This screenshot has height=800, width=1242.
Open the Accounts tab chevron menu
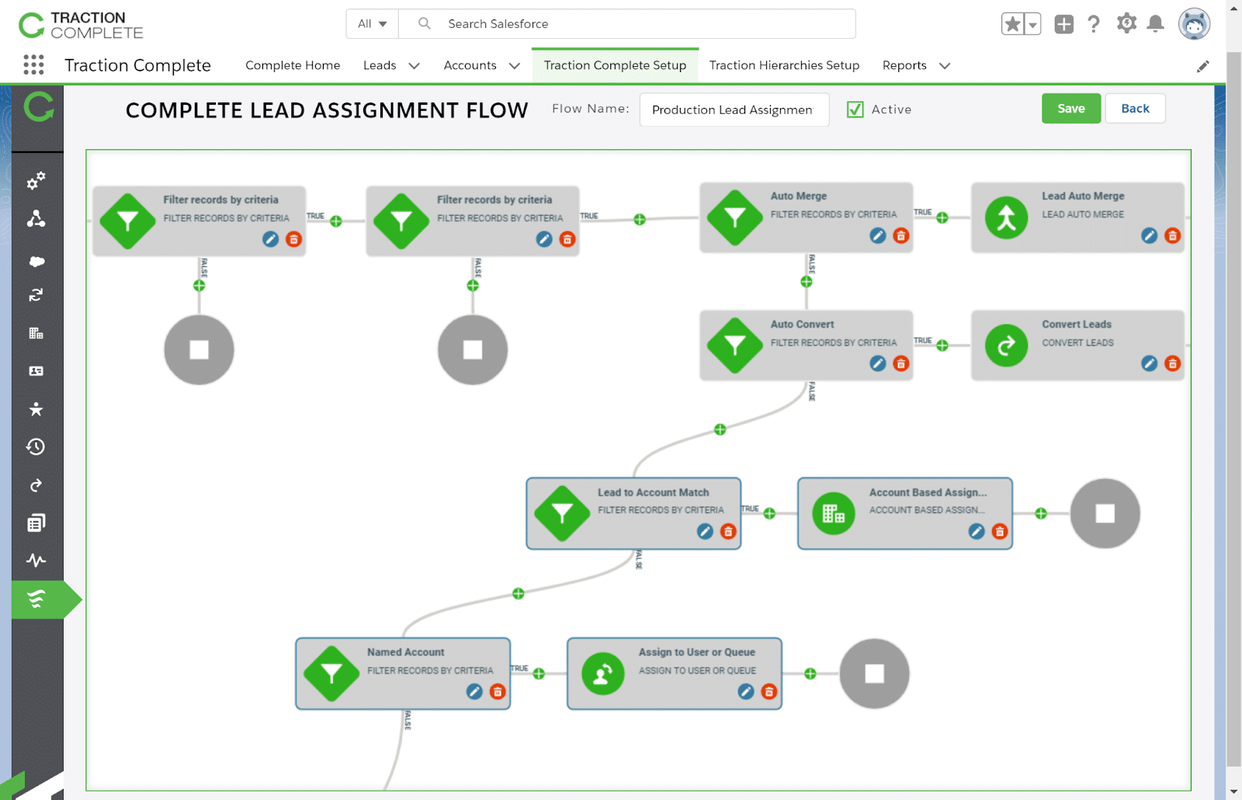[x=514, y=65]
